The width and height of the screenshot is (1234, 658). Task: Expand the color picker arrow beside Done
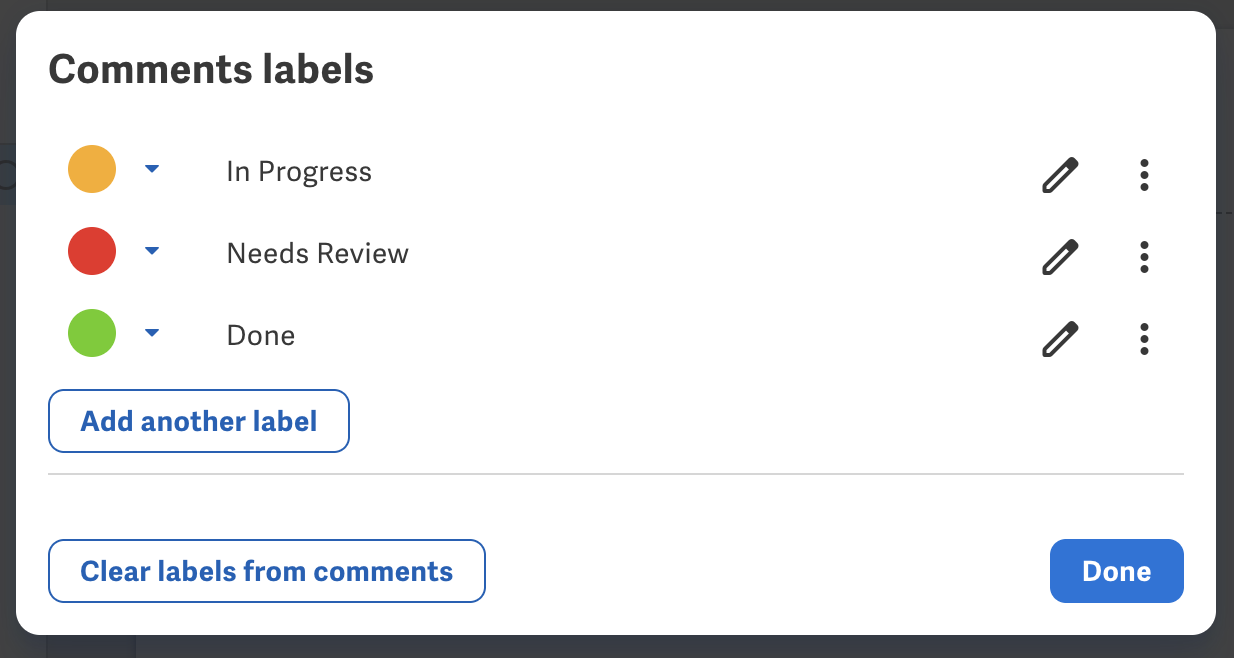[152, 333]
